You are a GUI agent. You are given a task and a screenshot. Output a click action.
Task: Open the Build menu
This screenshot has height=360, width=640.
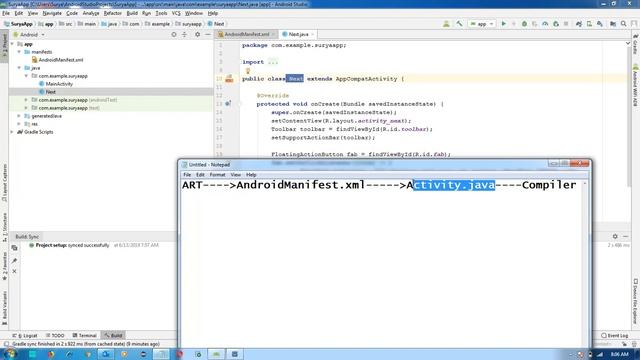pos(132,13)
